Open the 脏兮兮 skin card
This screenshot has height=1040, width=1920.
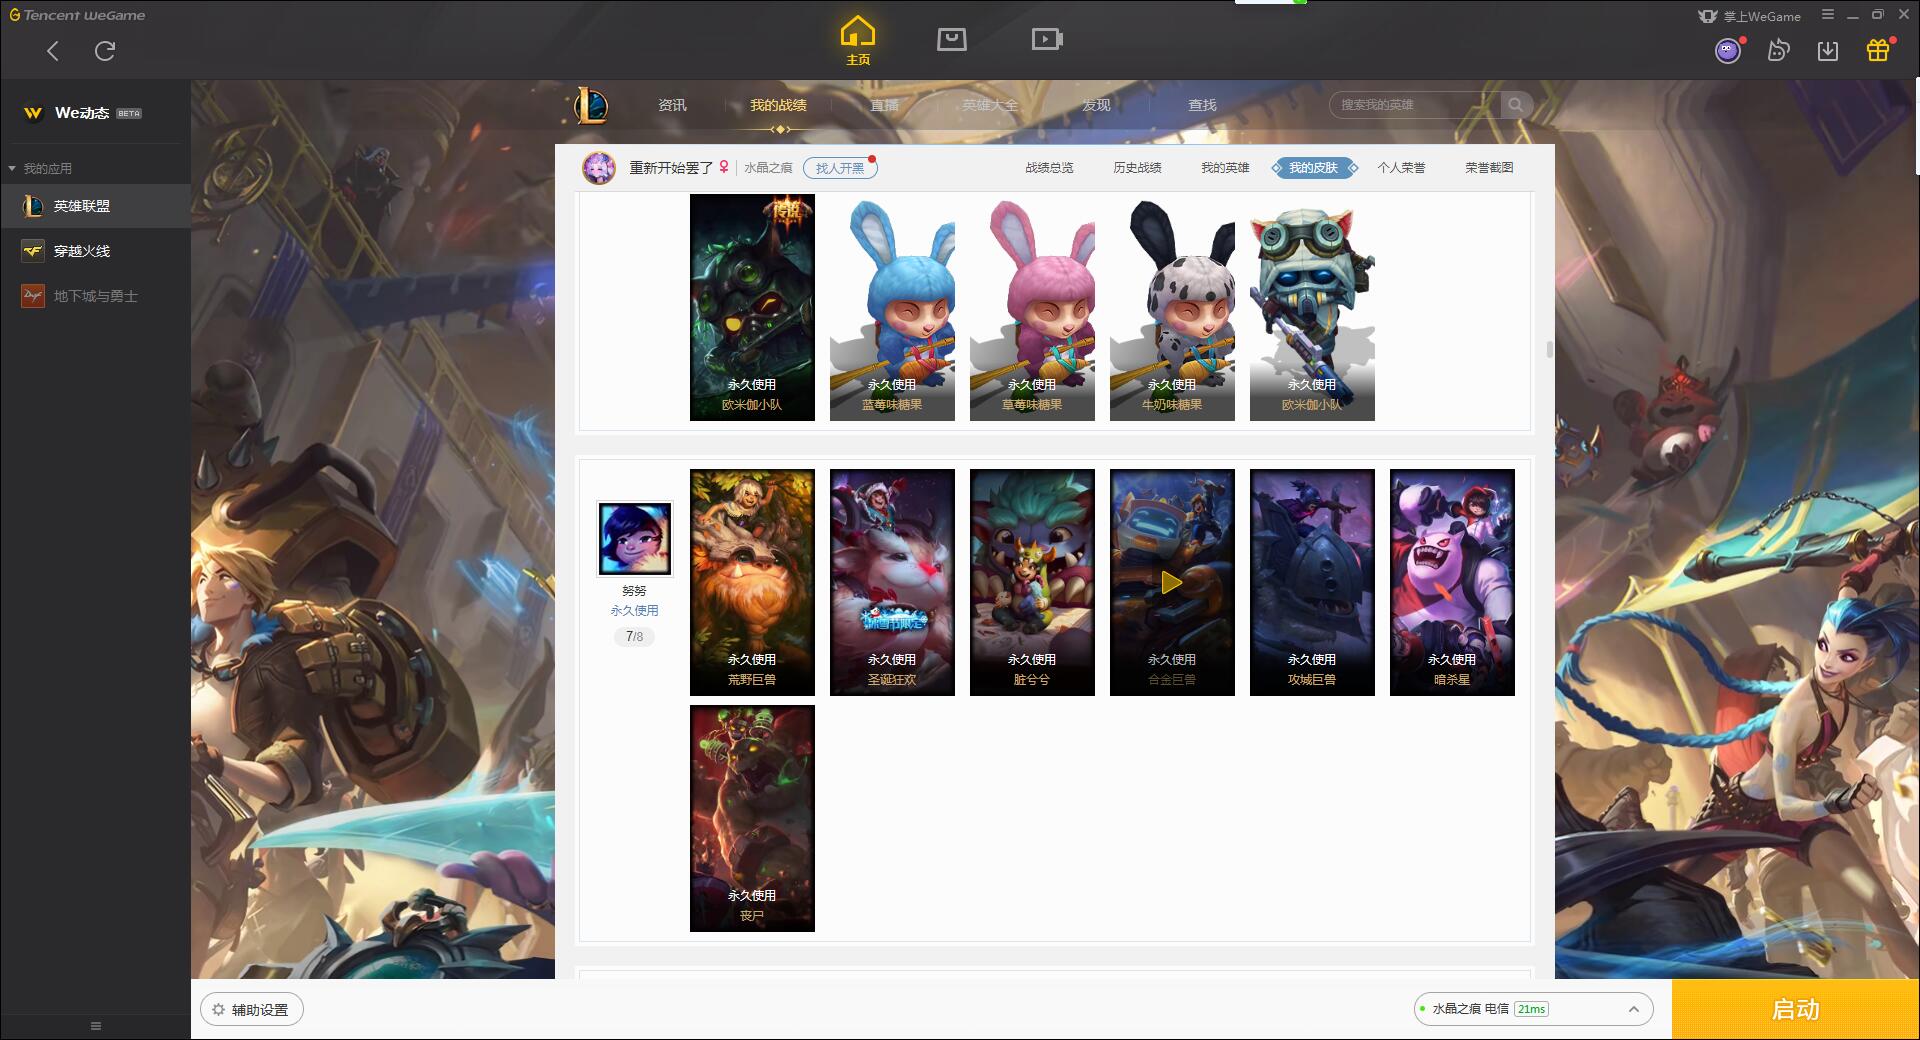pos(1032,582)
